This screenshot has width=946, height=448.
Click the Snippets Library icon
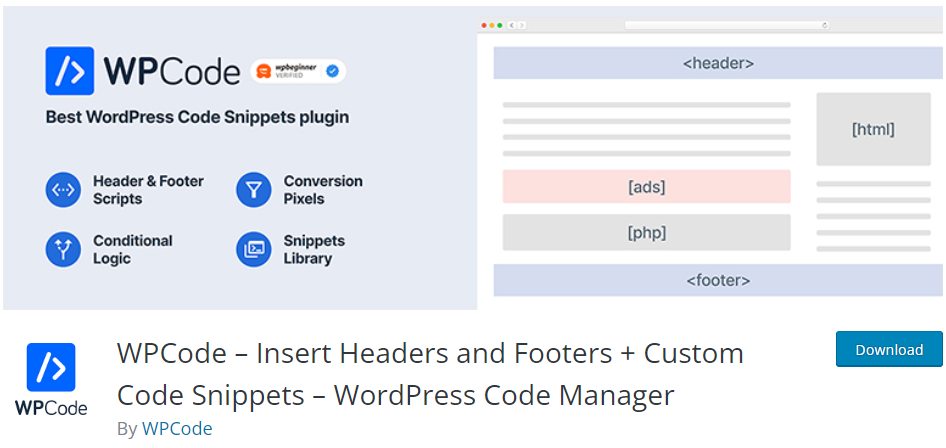(253, 249)
